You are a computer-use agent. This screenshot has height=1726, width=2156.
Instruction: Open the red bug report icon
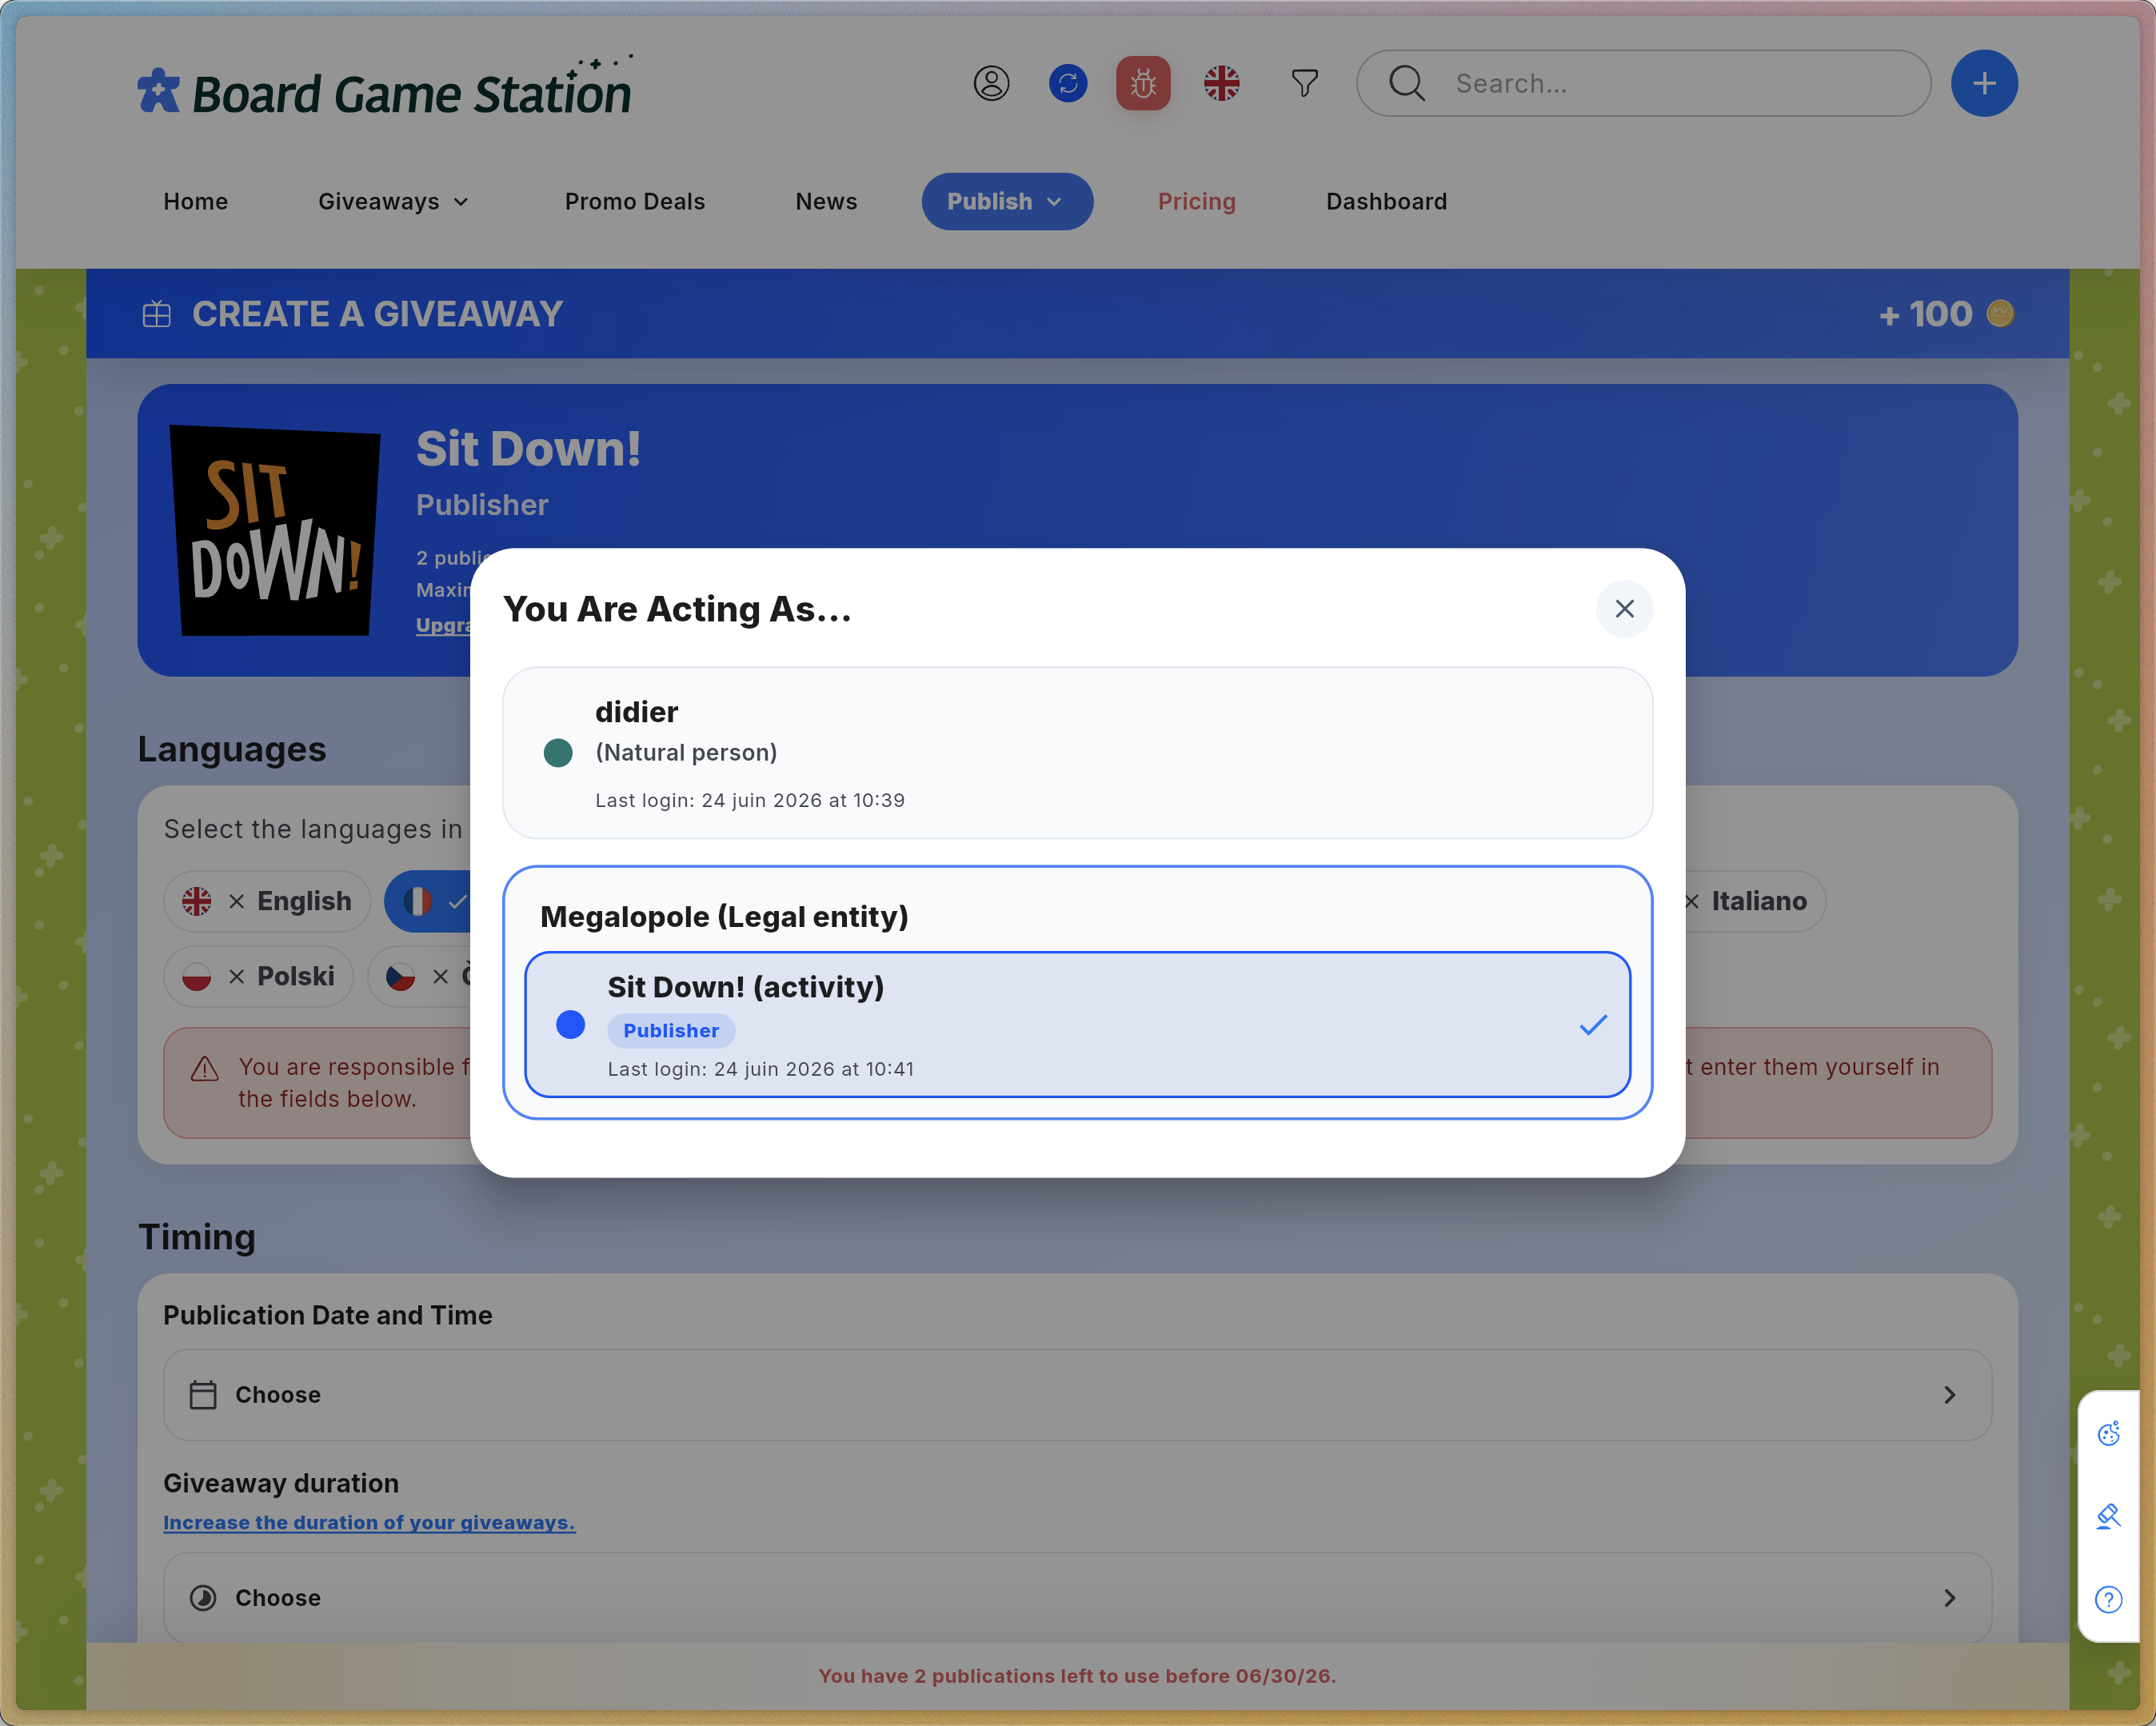coord(1143,83)
